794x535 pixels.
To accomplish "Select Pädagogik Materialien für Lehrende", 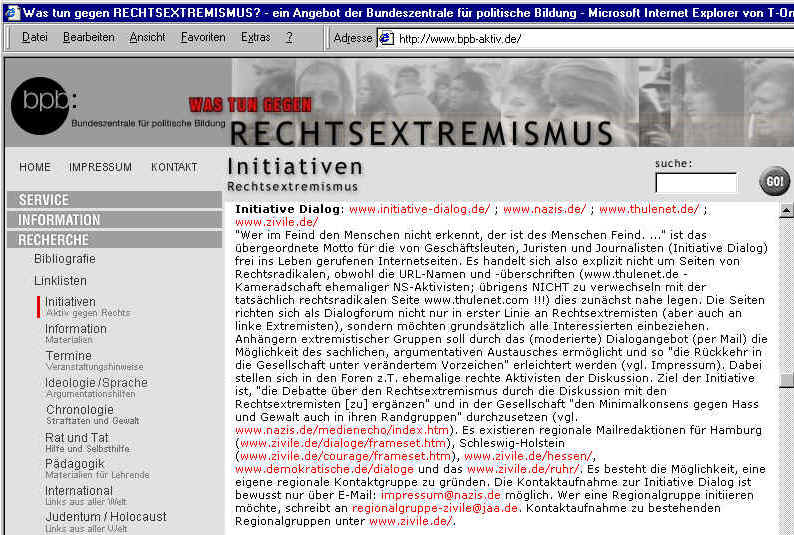I will point(97,469).
